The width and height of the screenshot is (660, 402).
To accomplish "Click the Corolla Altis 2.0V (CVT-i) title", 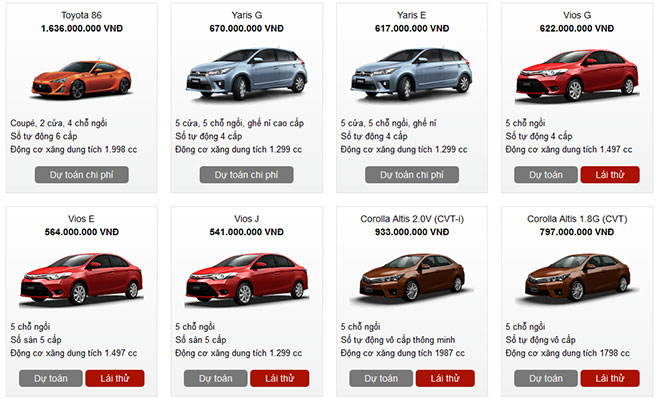I will (x=412, y=219).
